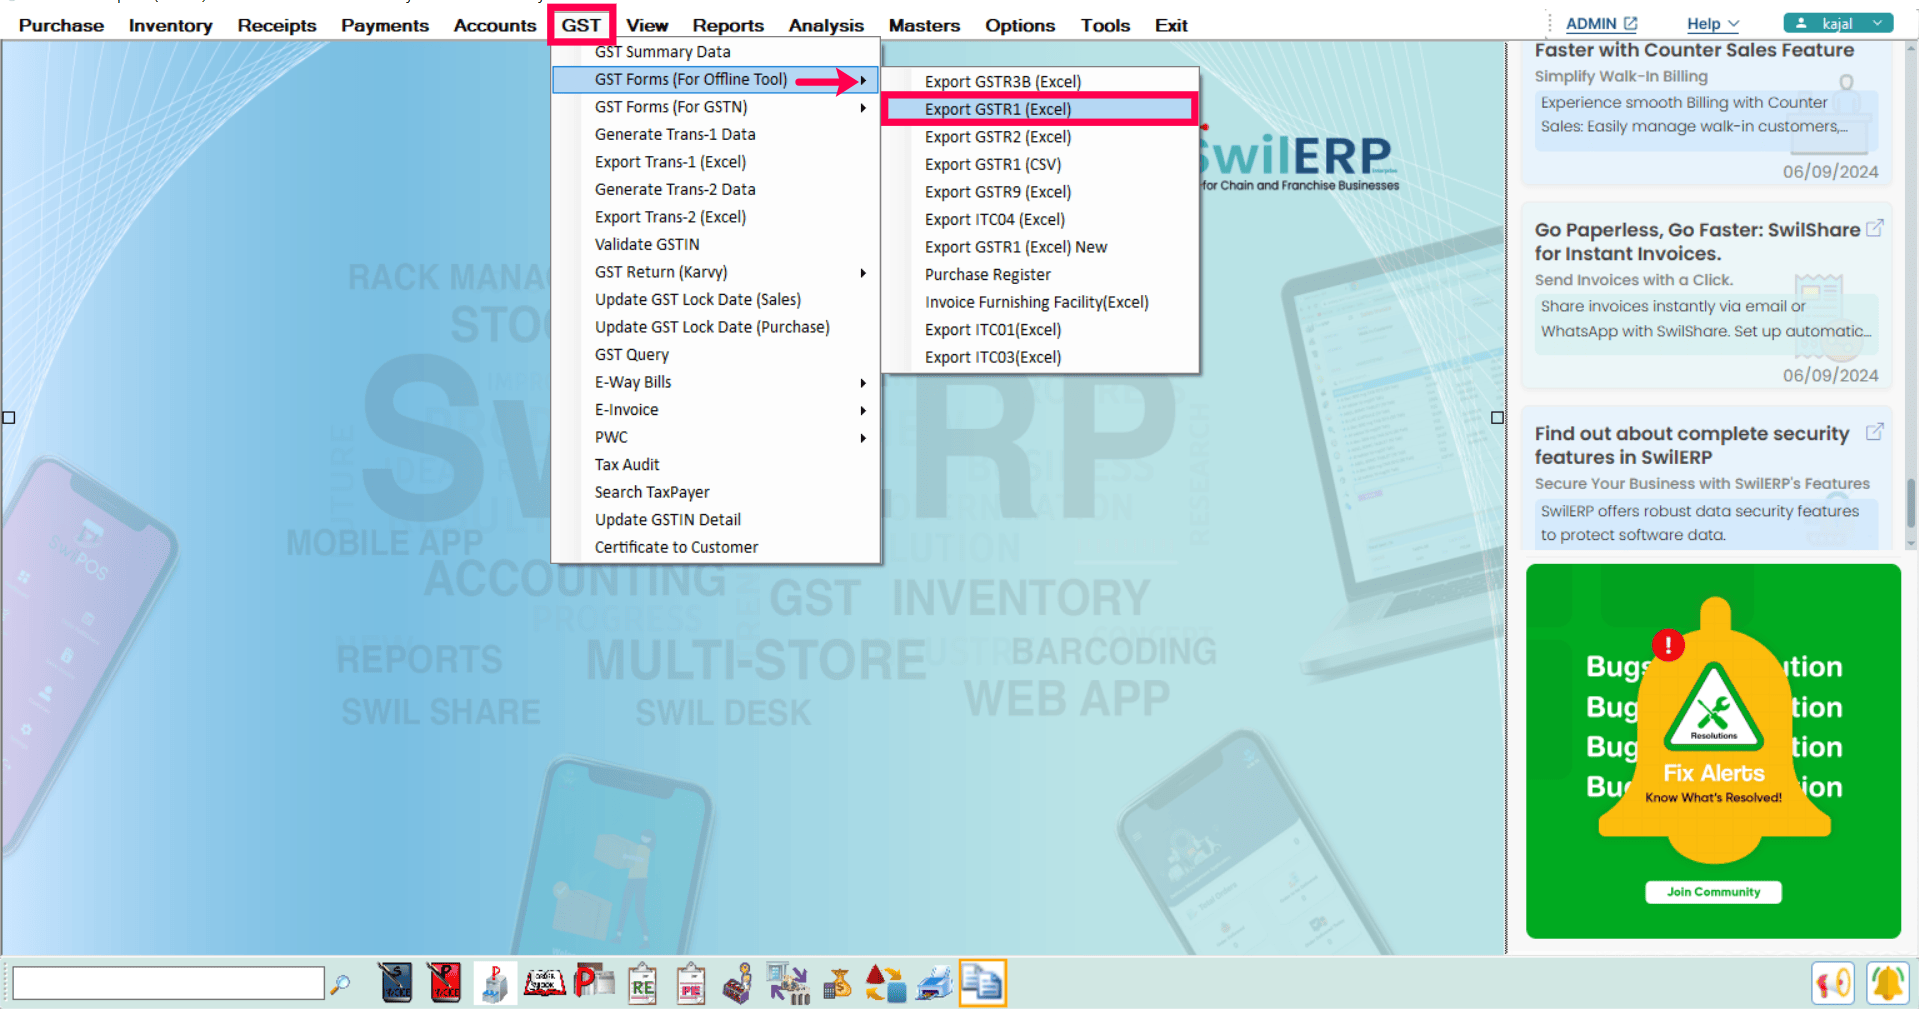Expand E-Invoice submenu arrow
Image resolution: width=1919 pixels, height=1009 pixels.
[x=863, y=410]
